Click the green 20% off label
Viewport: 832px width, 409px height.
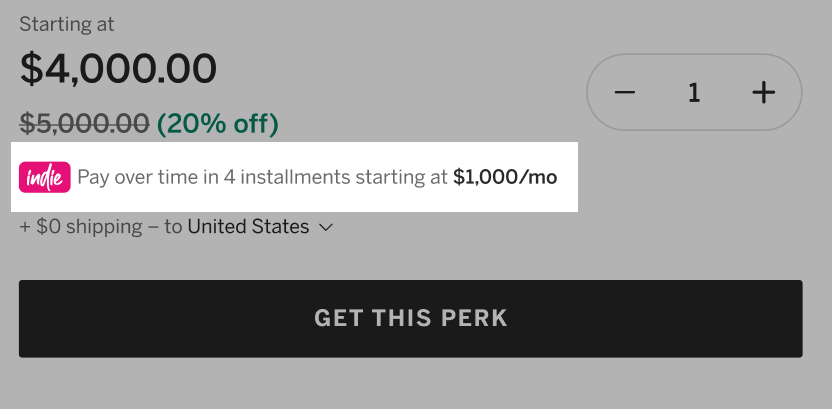[x=218, y=124]
